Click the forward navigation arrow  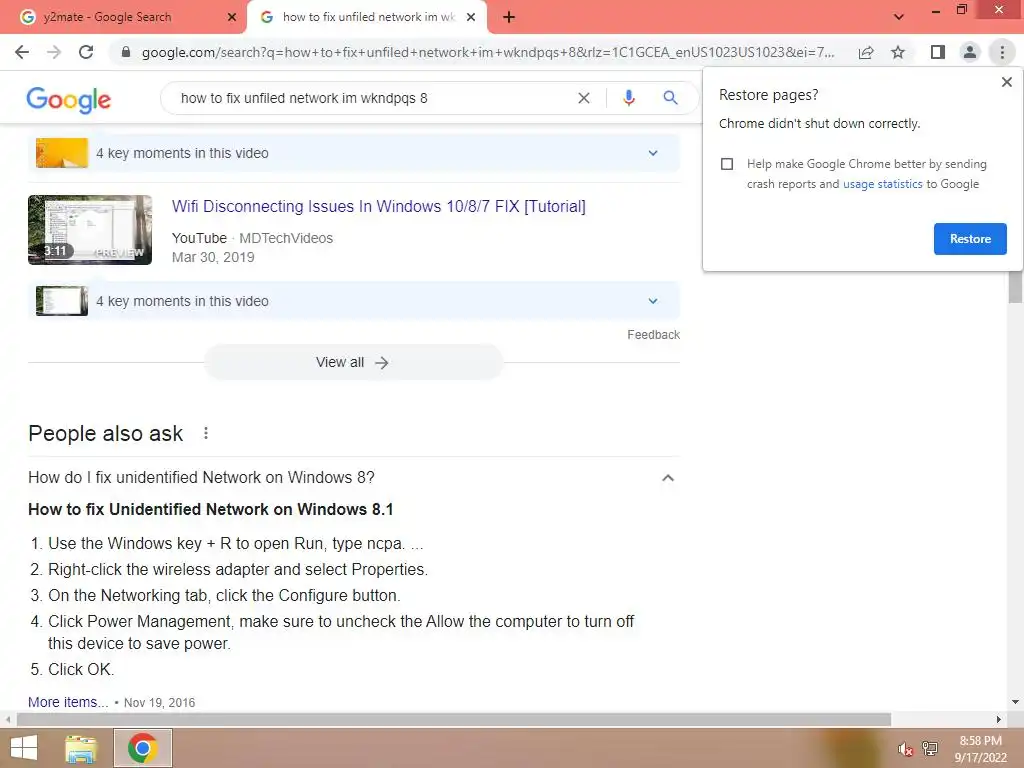coord(54,52)
